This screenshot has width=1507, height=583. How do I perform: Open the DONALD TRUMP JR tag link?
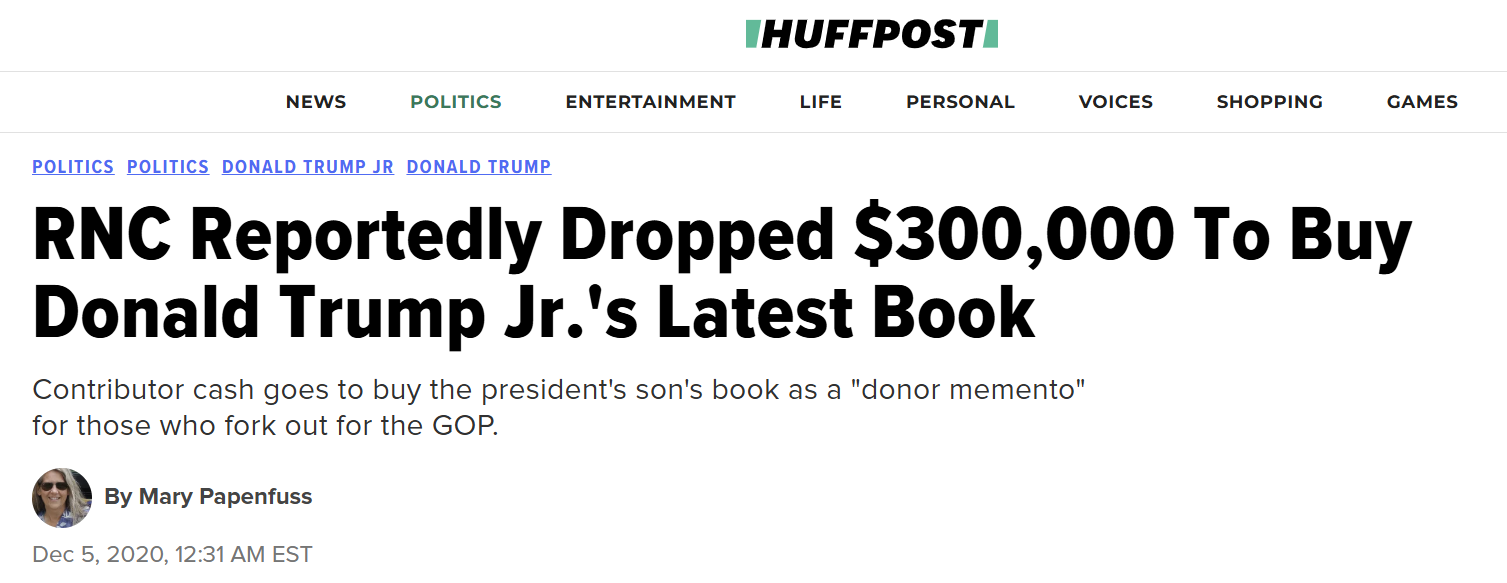pyautogui.click(x=308, y=167)
